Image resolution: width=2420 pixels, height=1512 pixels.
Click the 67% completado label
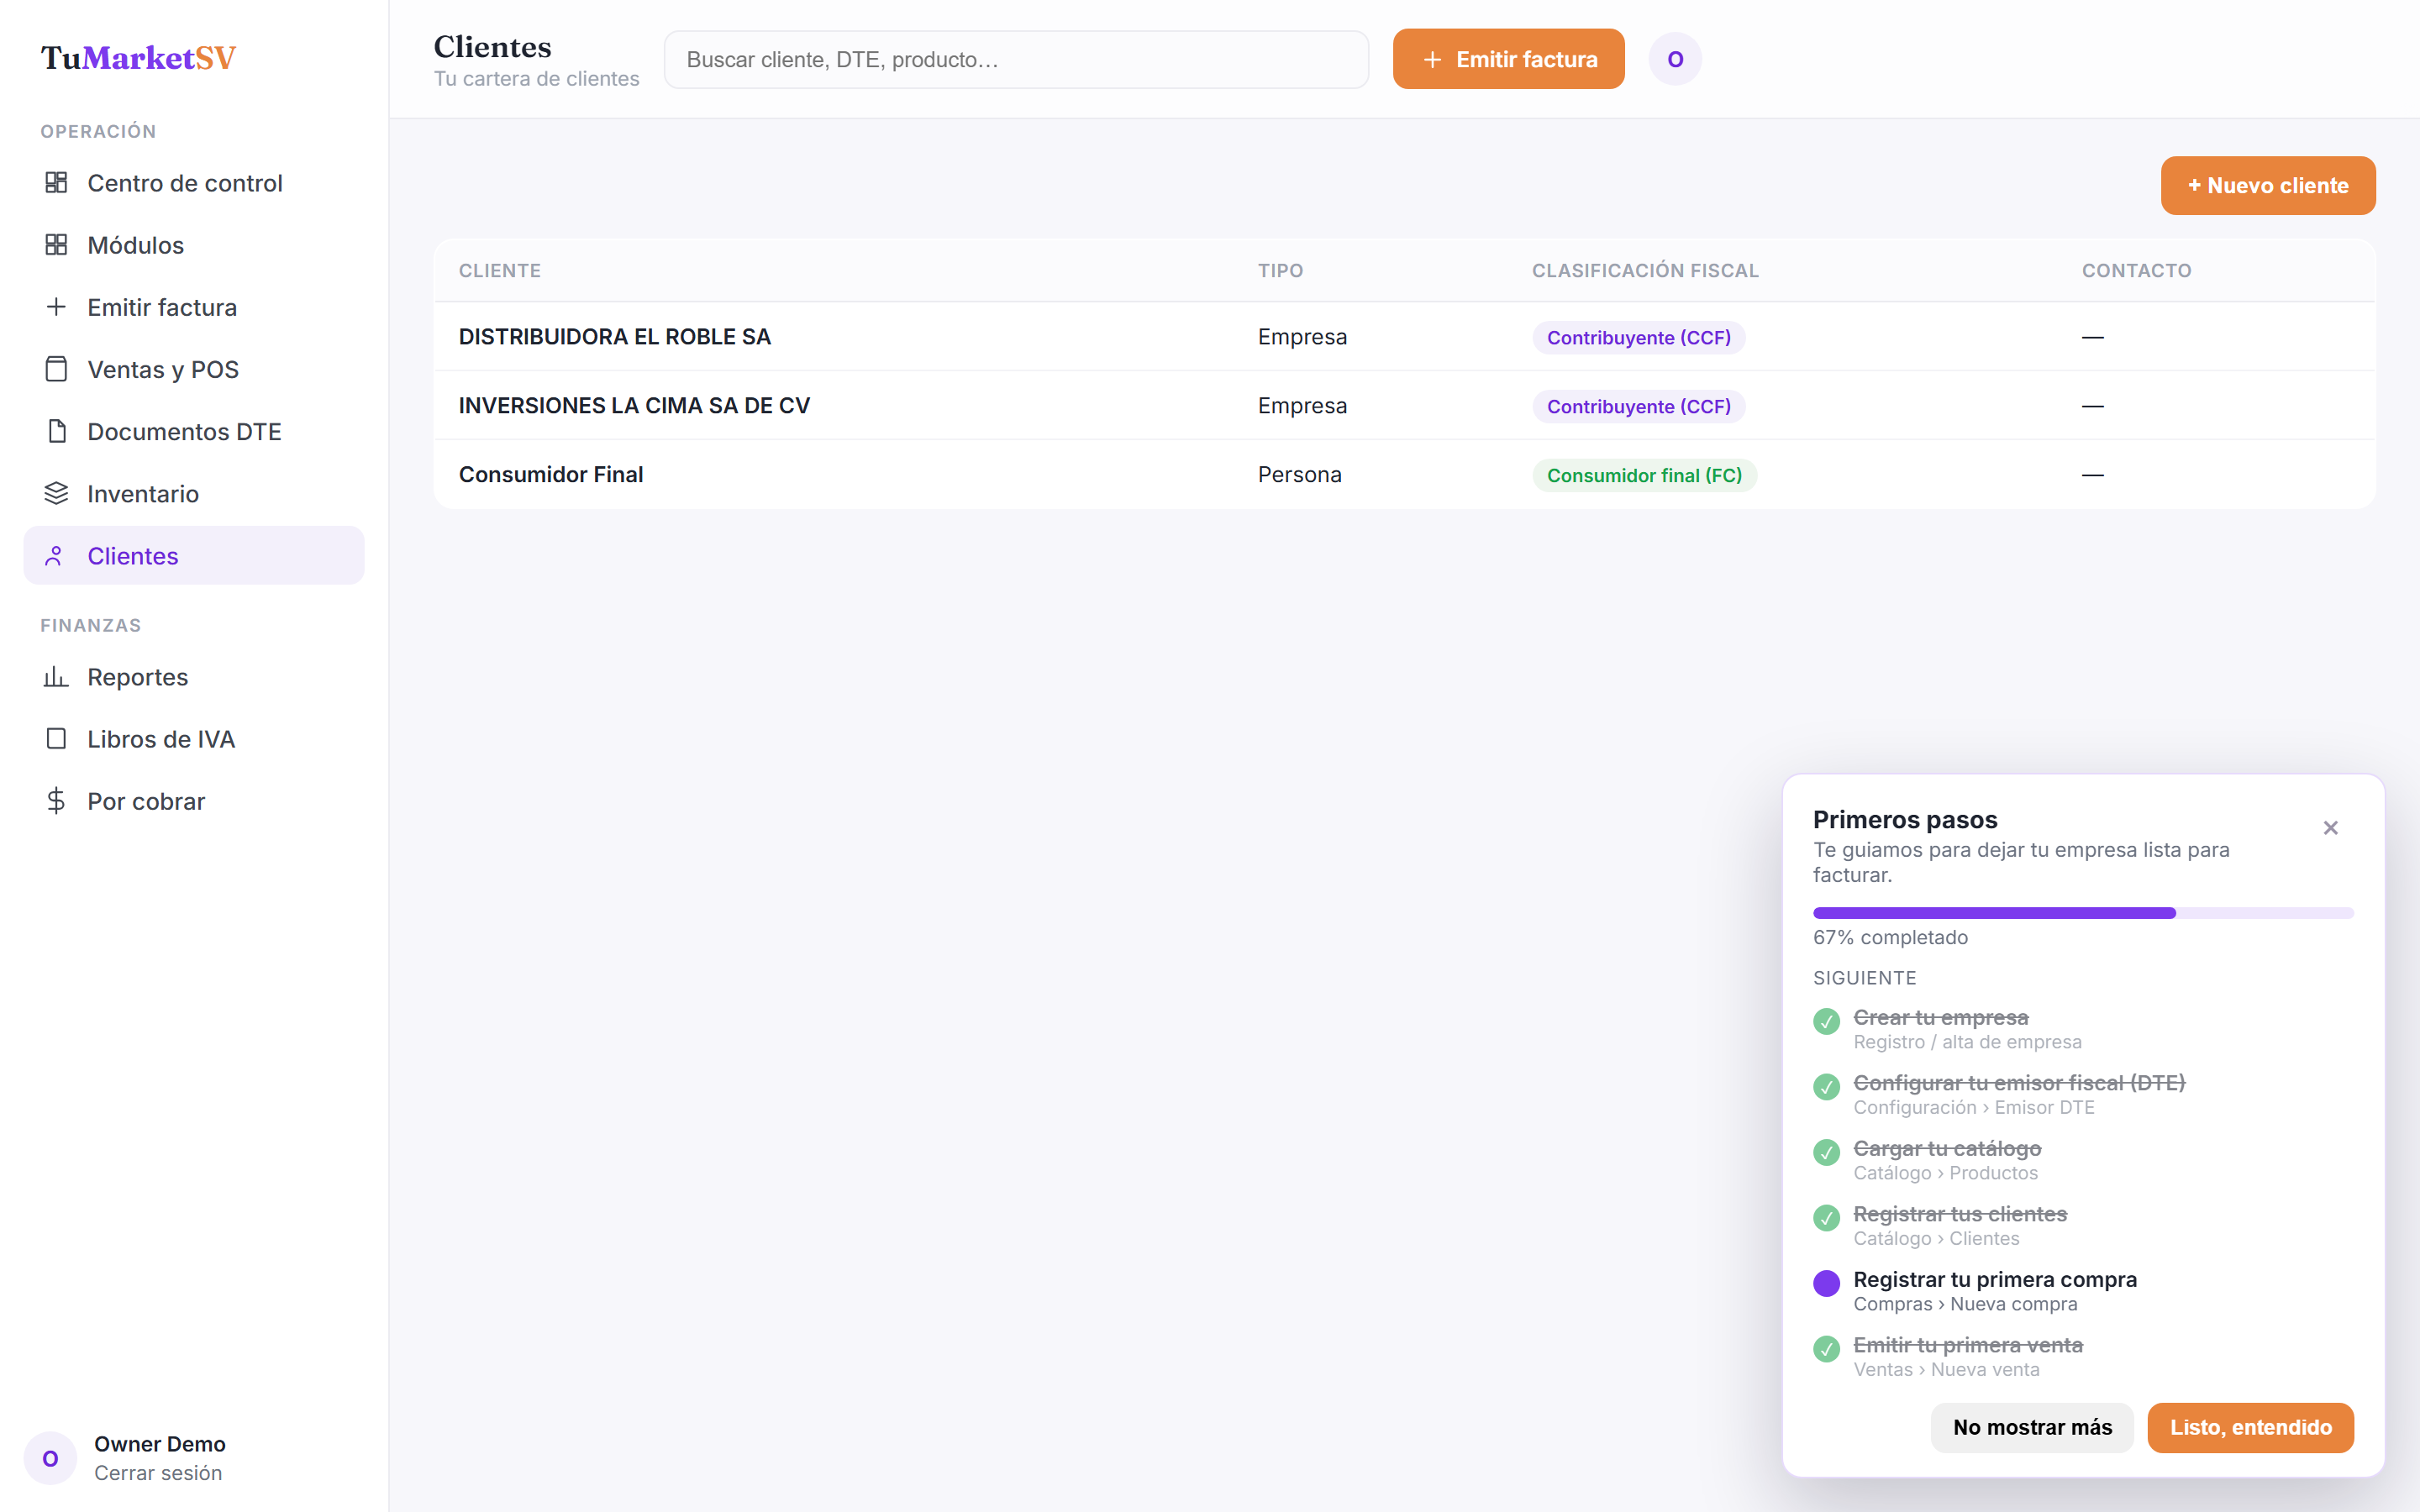pyautogui.click(x=1890, y=937)
